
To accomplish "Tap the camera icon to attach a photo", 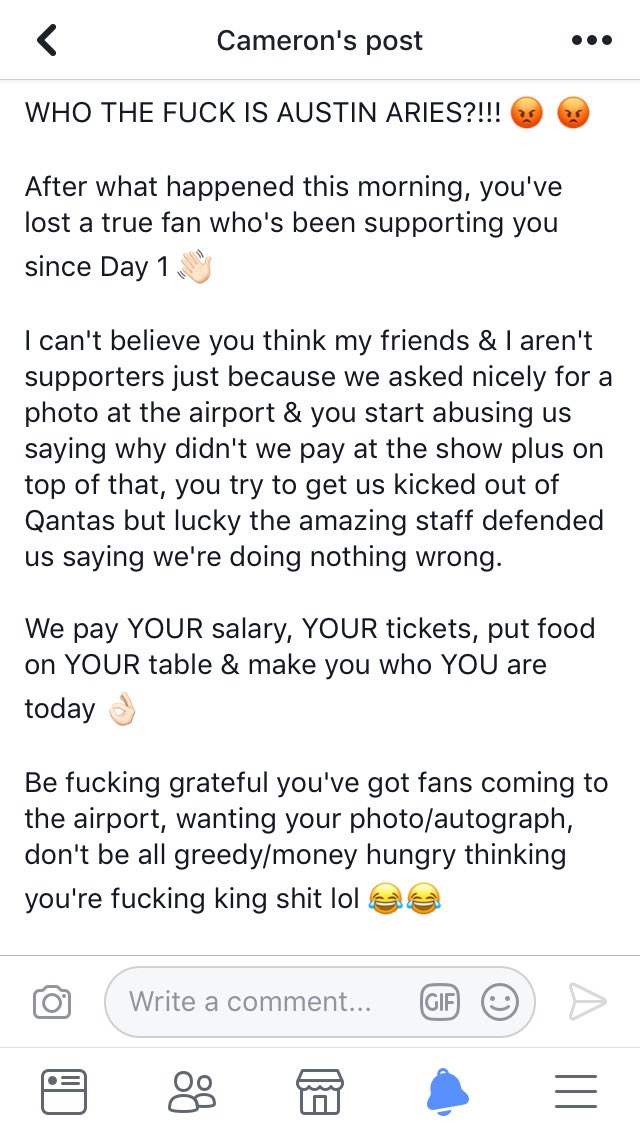I will (x=52, y=1001).
